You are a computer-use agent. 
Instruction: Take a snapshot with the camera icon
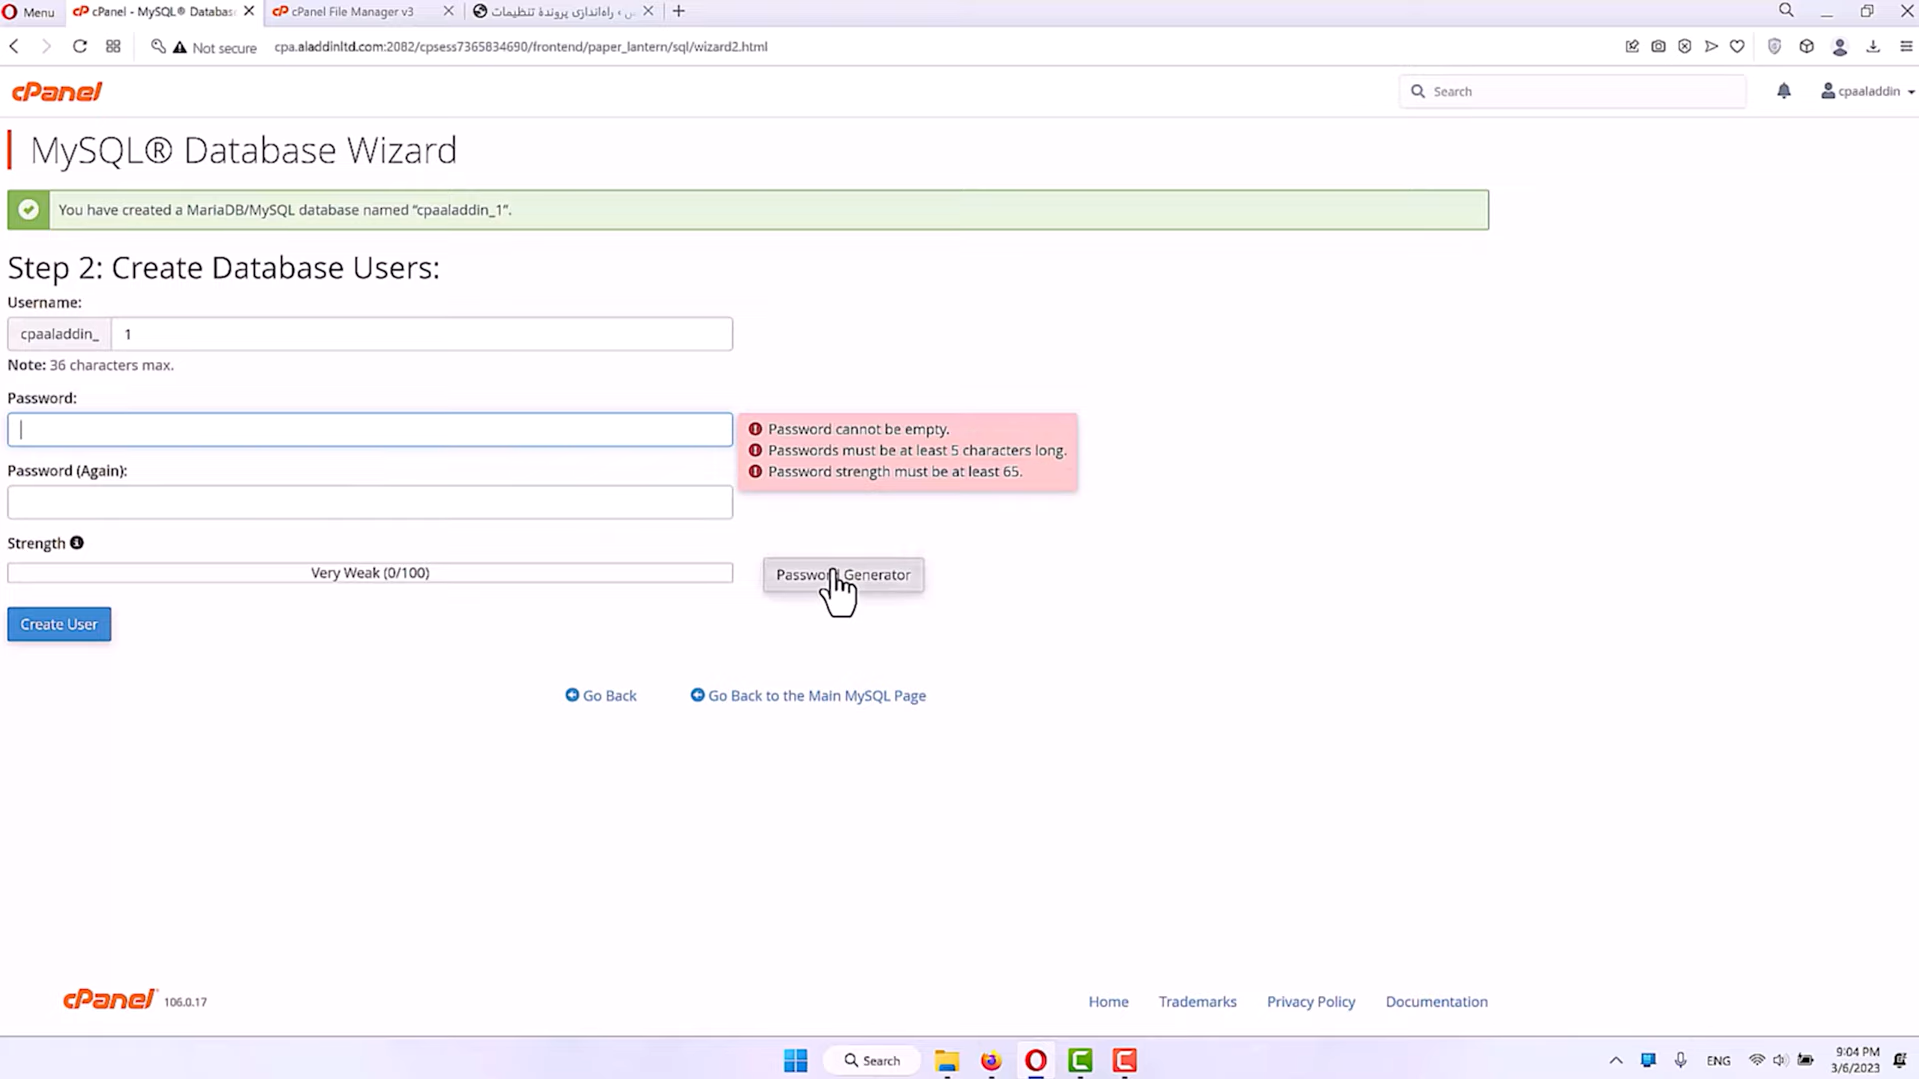tap(1658, 47)
